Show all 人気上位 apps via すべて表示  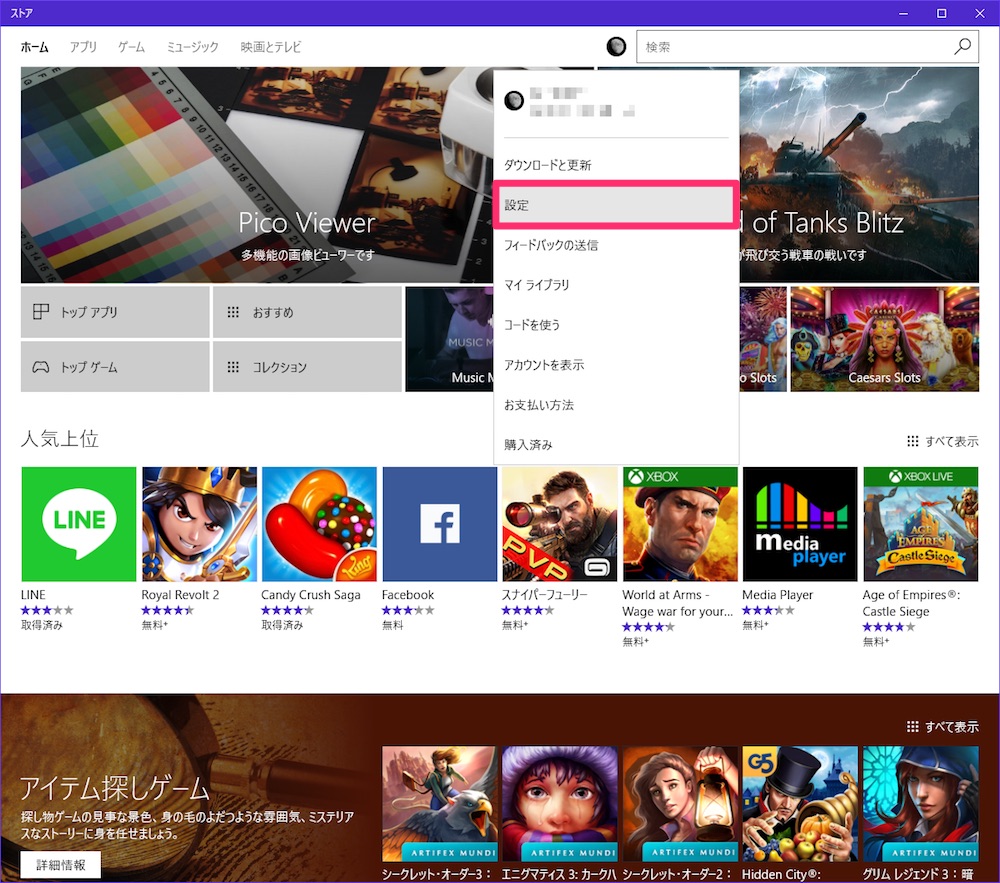(x=943, y=441)
